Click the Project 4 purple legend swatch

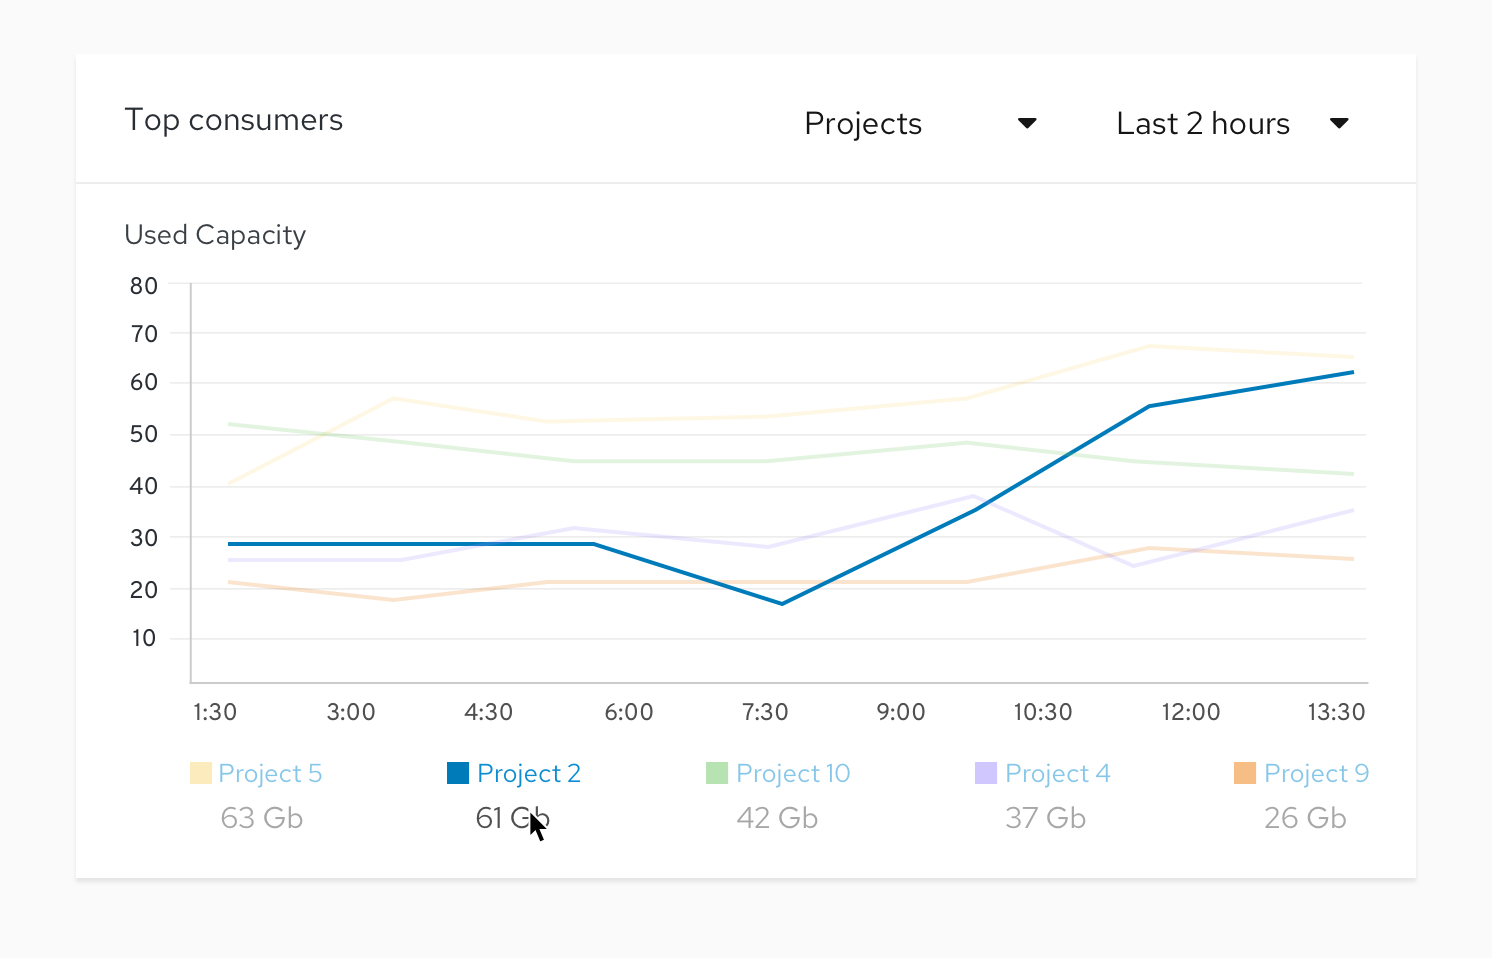coord(986,773)
